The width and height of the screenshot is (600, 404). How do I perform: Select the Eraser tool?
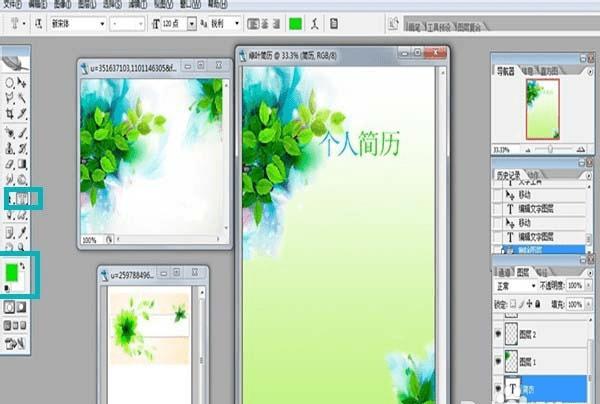(10, 164)
